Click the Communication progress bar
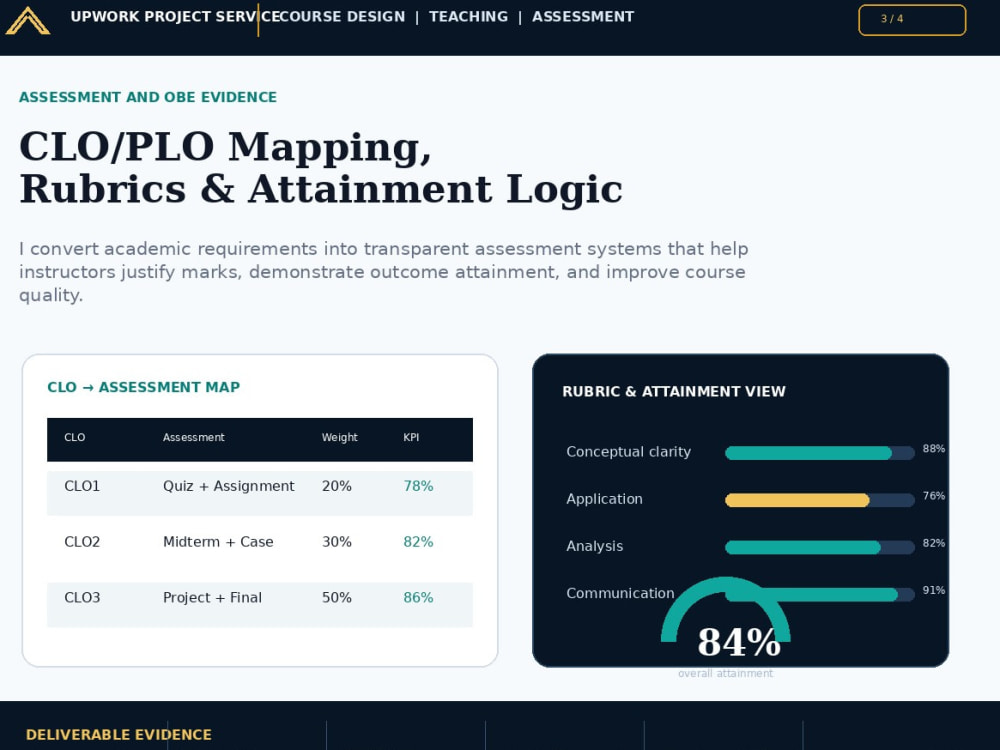This screenshot has height=750, width=1000. [820, 594]
